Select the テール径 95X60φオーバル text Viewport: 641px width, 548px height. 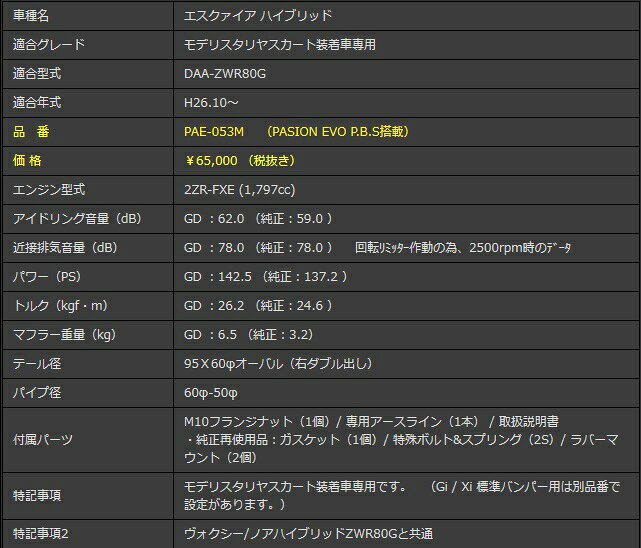(289, 364)
